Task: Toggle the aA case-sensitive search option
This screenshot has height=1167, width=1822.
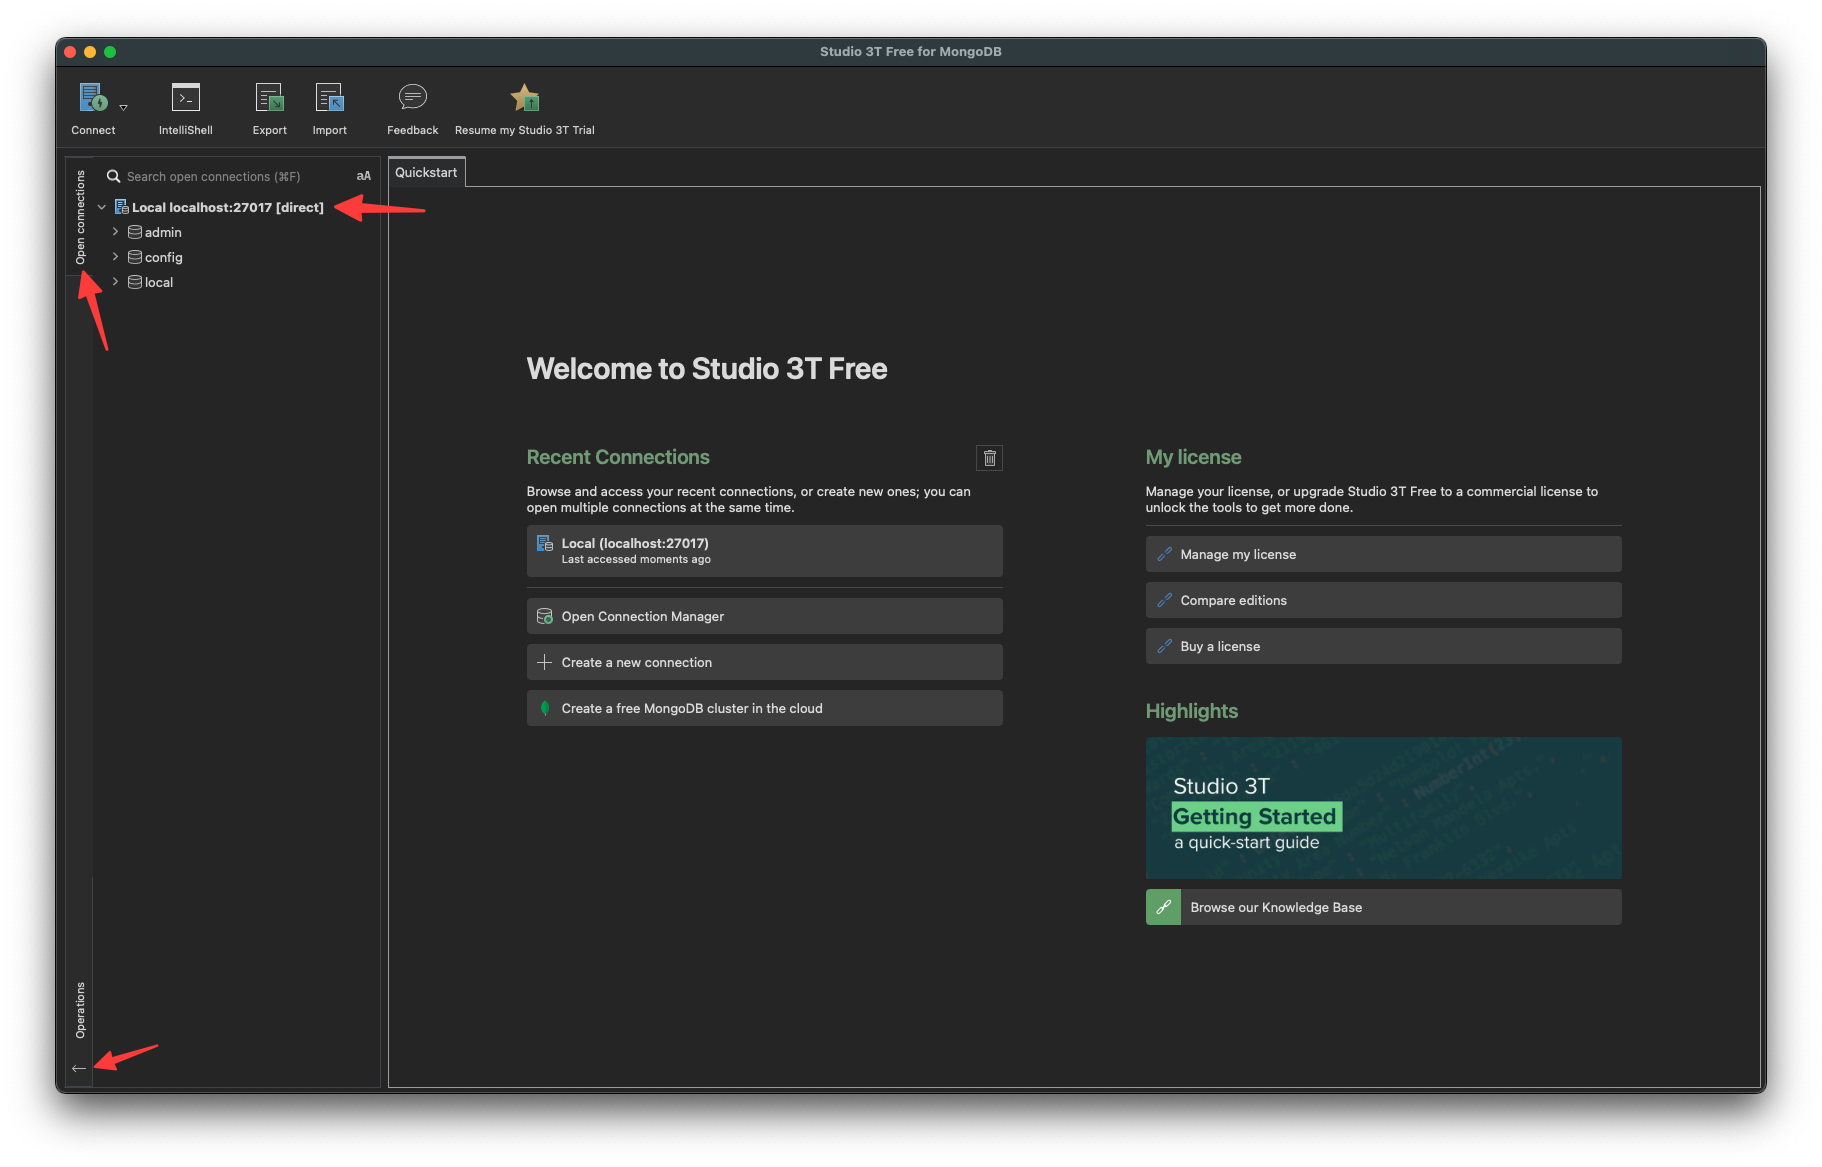Action: (363, 176)
